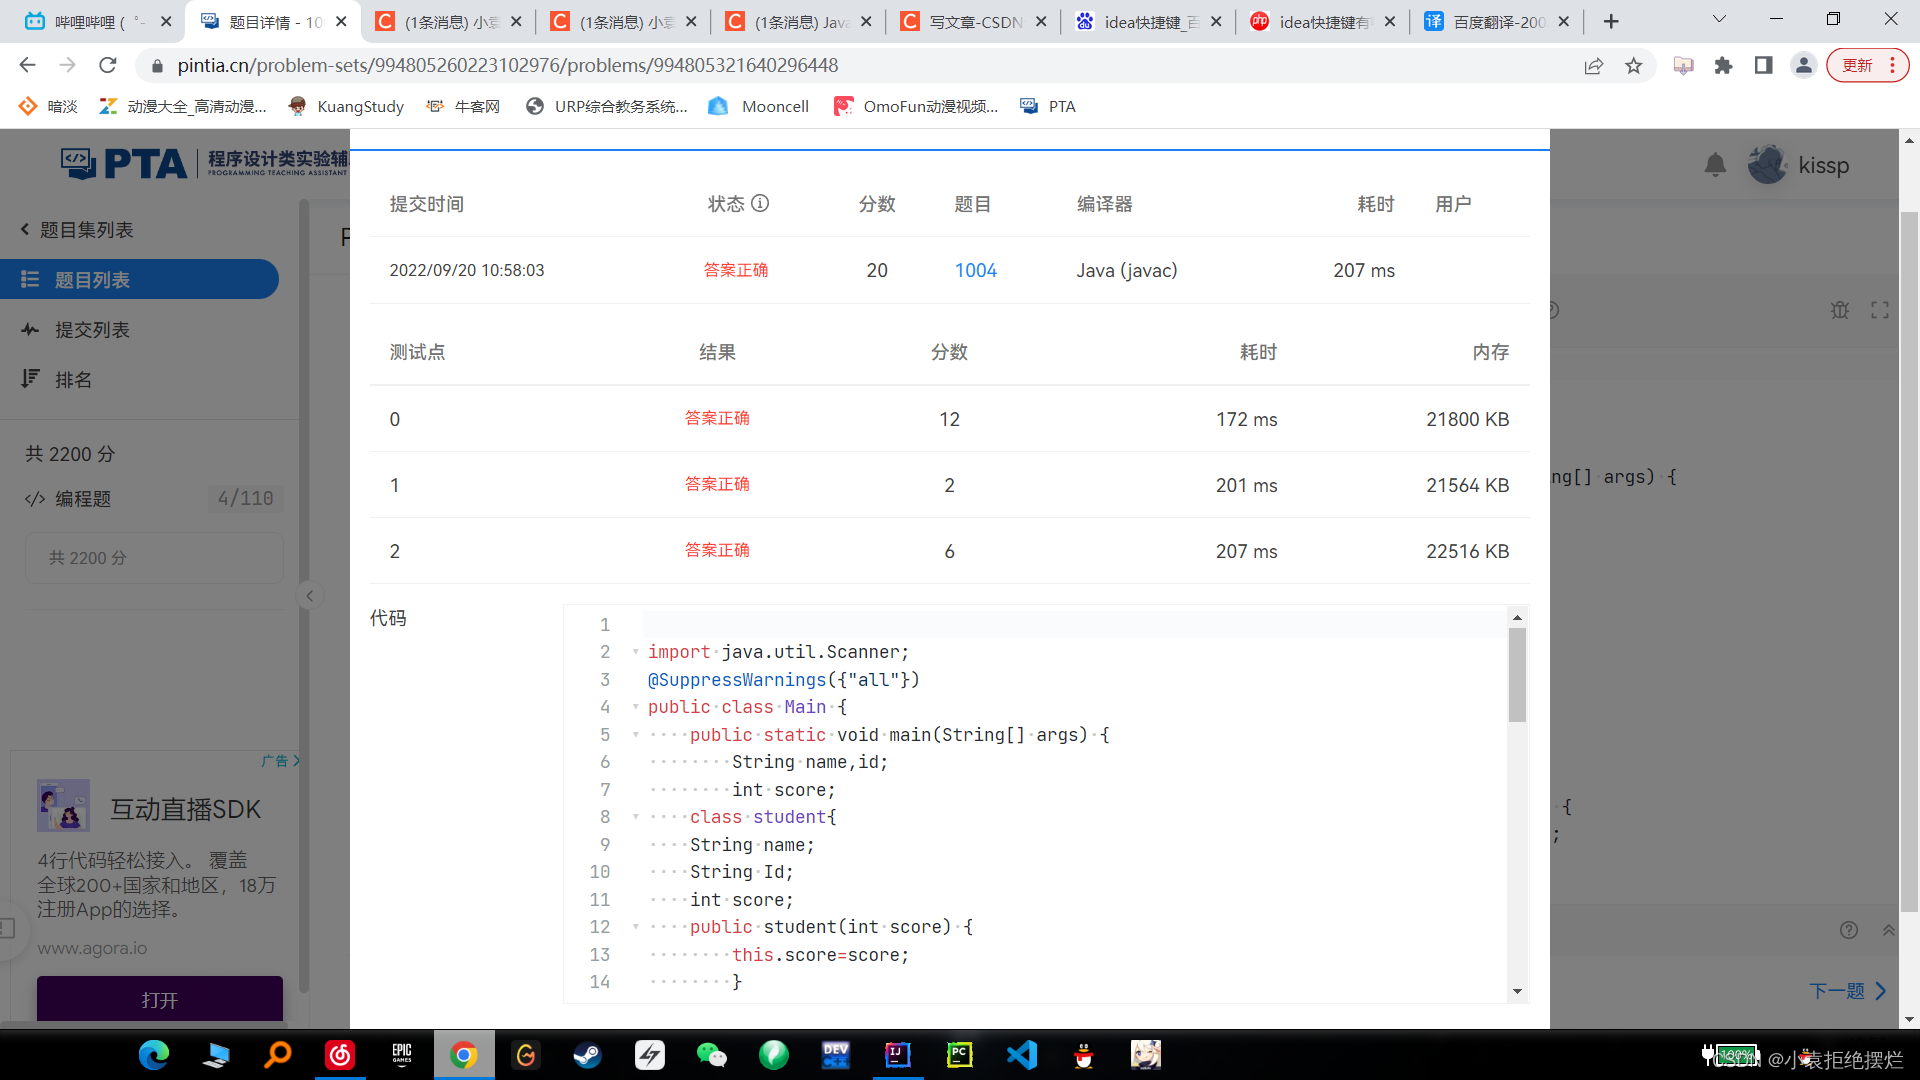Open tab search dropdown arrow
This screenshot has height=1080, width=1920.
point(1719,20)
